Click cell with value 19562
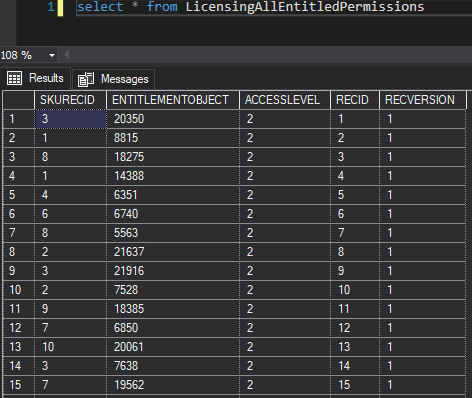 (x=173, y=385)
